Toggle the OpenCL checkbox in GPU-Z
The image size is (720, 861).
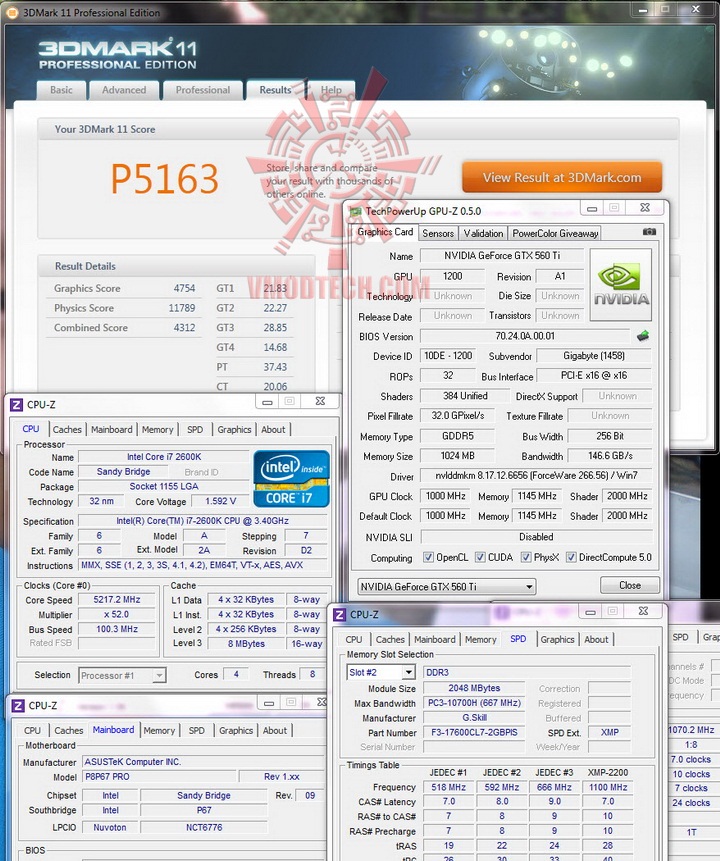[x=428, y=557]
